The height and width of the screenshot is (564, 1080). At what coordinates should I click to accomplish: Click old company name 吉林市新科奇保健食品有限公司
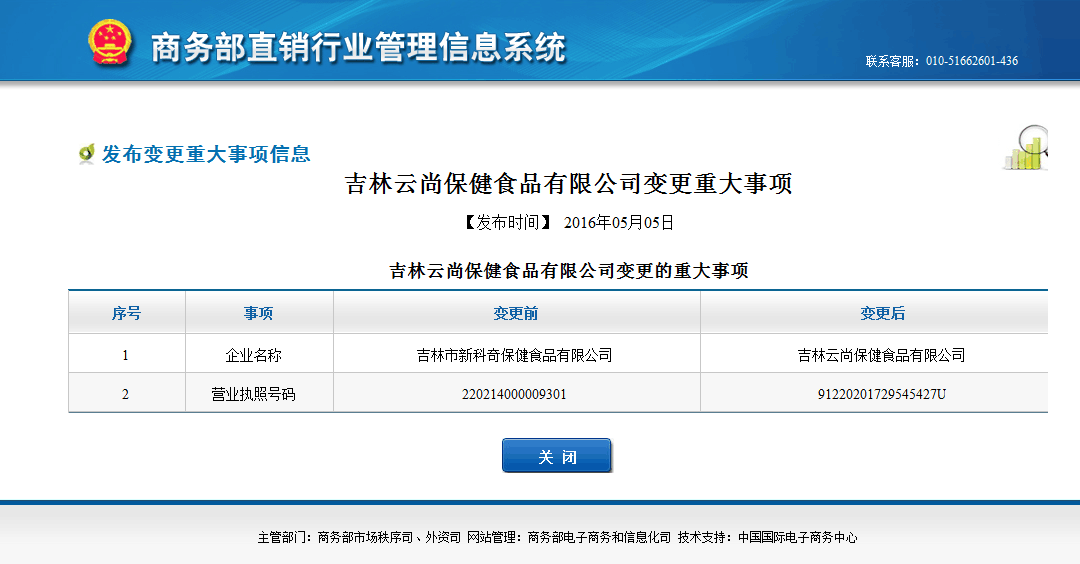514,355
